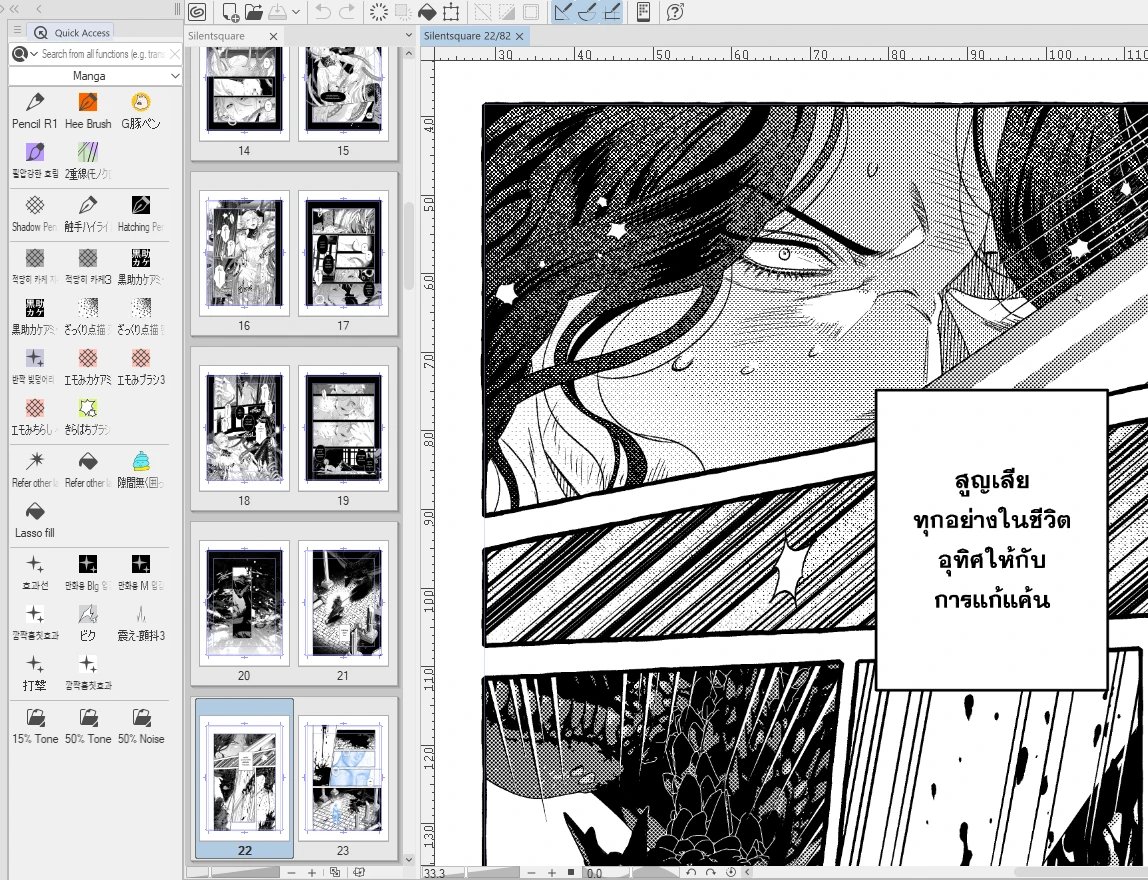Screen dimensions: 1148x880
Task: Select the ビク effect brush
Action: [88, 623]
